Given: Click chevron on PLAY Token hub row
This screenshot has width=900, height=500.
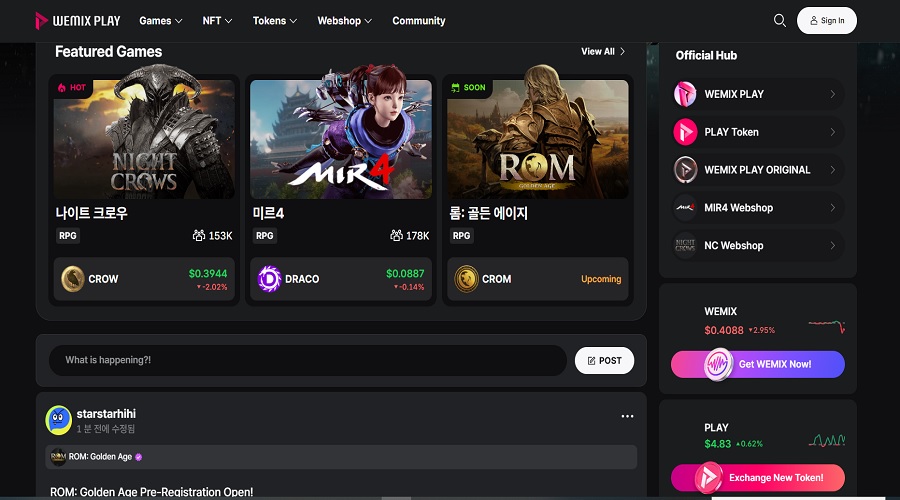Looking at the screenshot, I should coord(832,132).
